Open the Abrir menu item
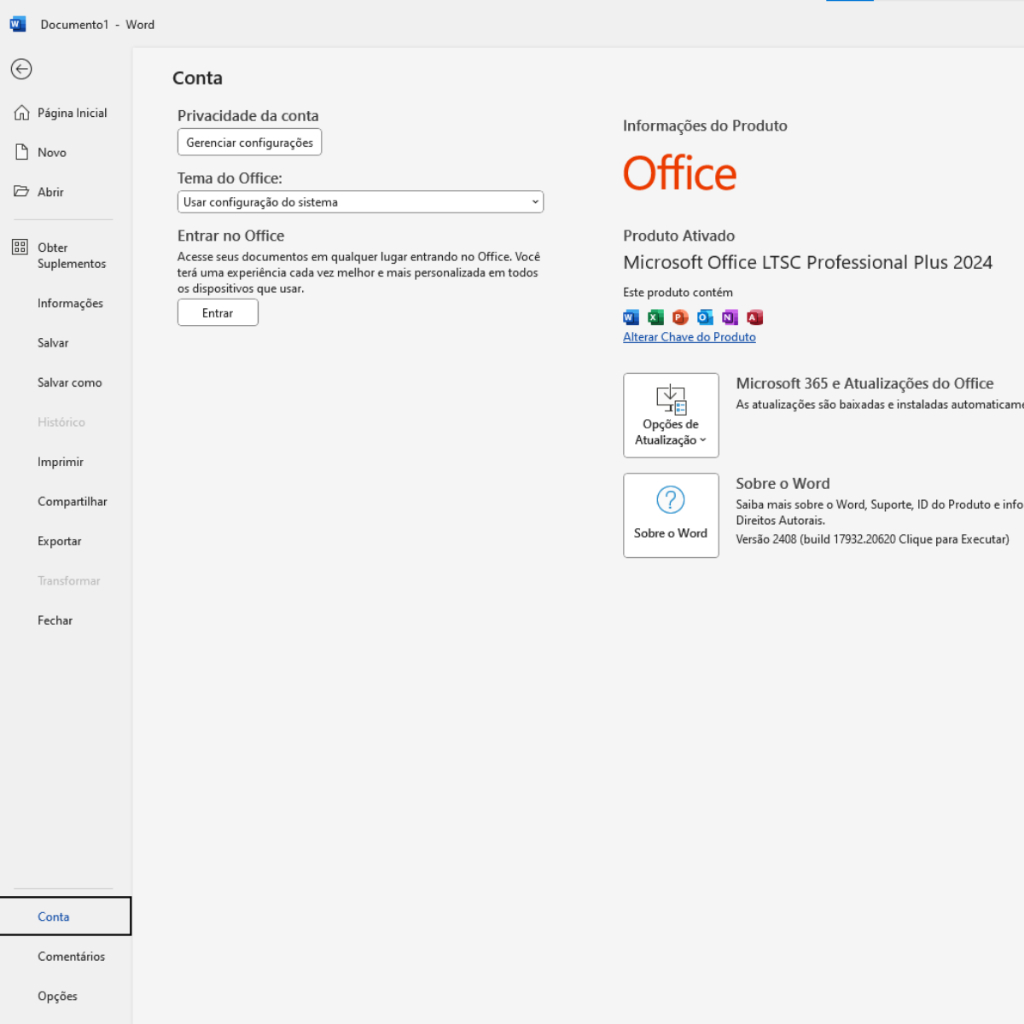Viewport: 1024px width, 1024px height. pyautogui.click(x=50, y=192)
